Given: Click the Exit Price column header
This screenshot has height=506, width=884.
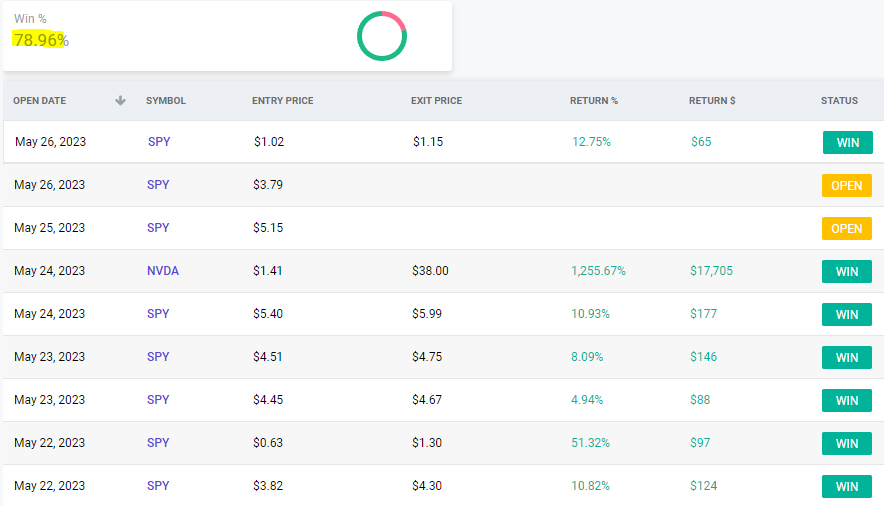Looking at the screenshot, I should pos(436,101).
